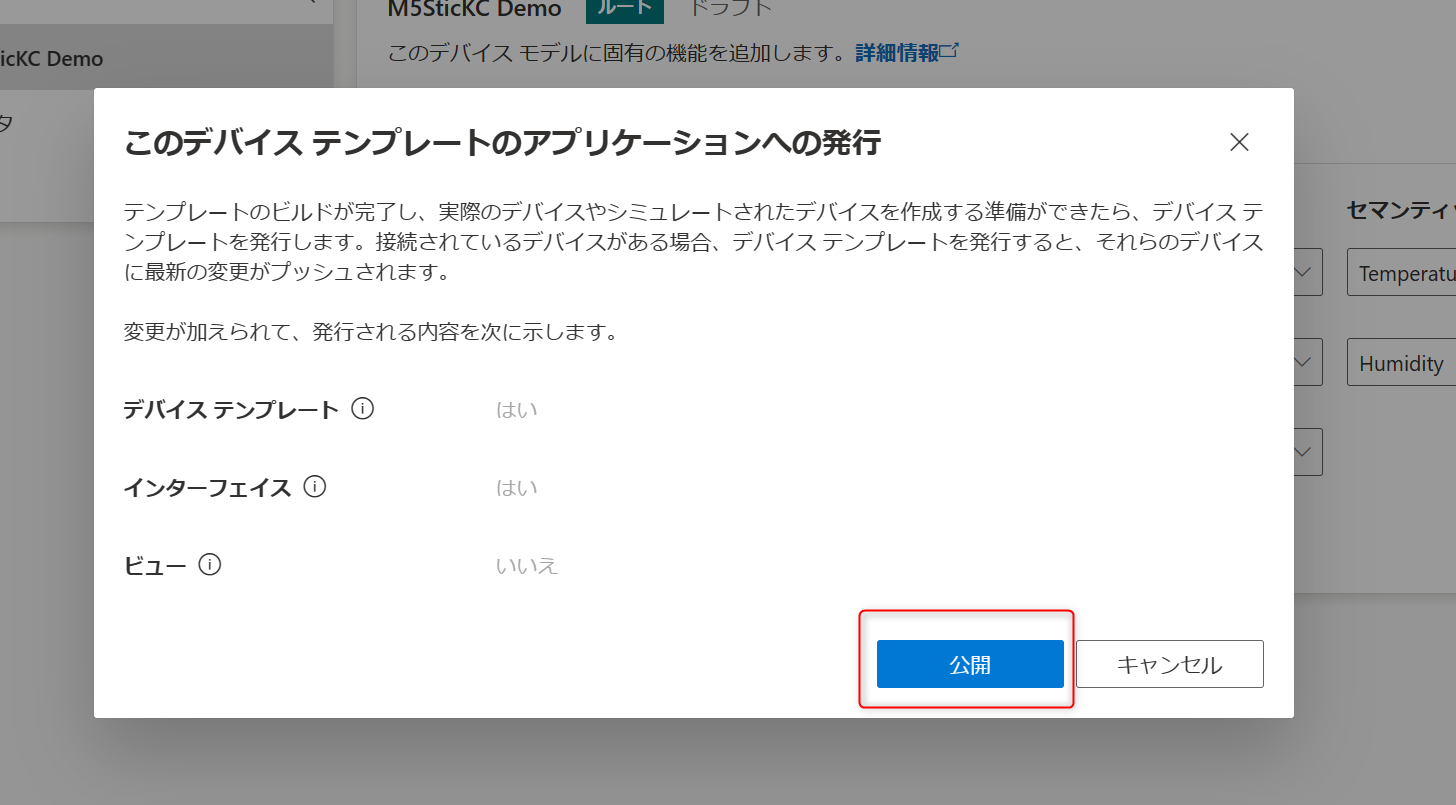Image resolution: width=1456 pixels, height=805 pixels.
Task: Click the ドラフト status label
Action: [x=731, y=8]
